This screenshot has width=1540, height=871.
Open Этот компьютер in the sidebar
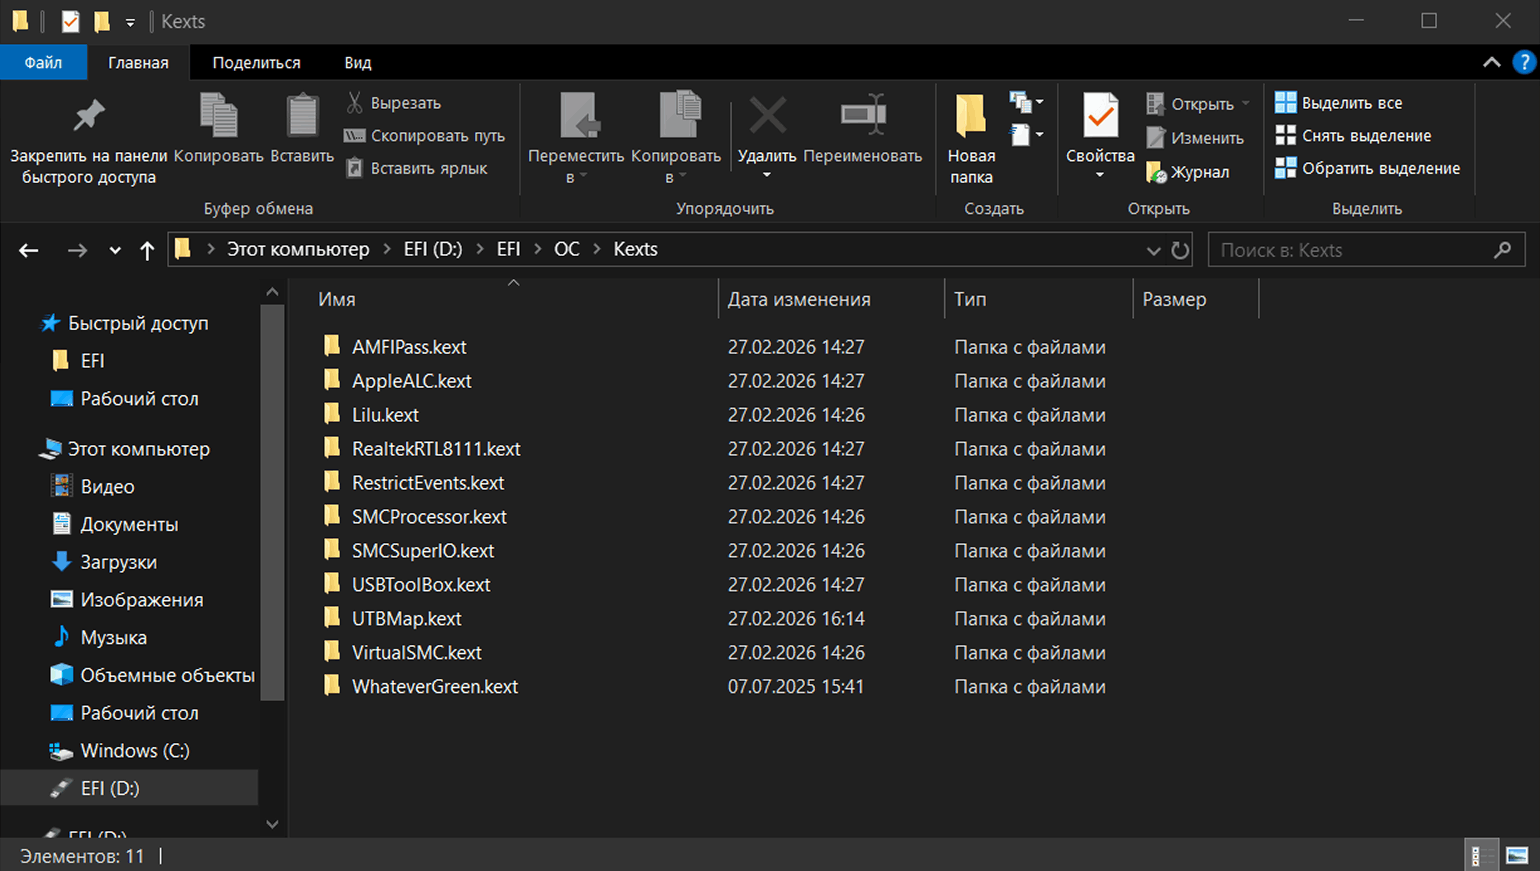tap(138, 449)
